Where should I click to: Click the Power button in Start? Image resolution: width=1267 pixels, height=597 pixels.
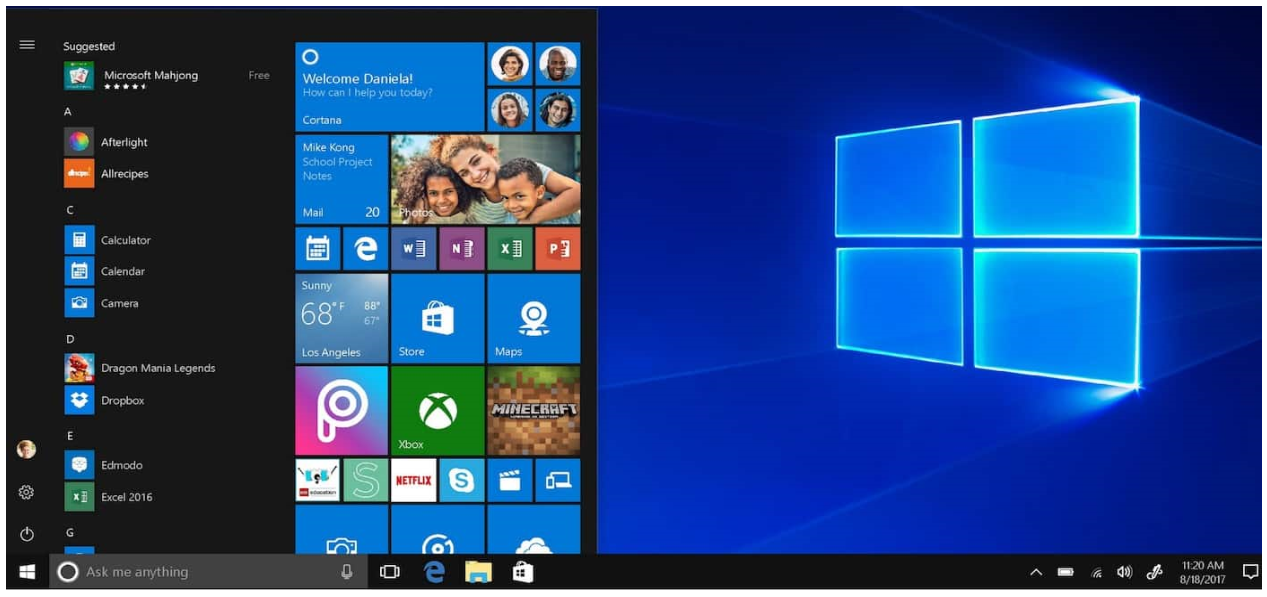[x=27, y=533]
